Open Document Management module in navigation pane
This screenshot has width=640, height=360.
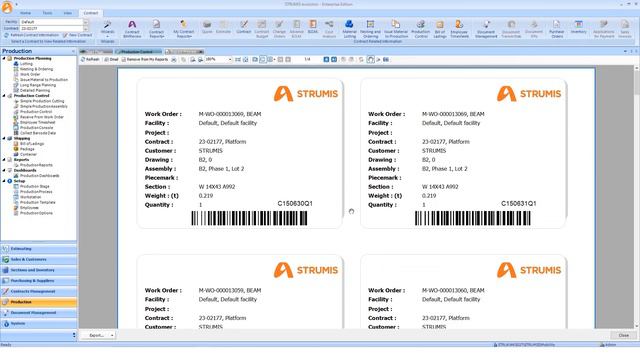(38, 313)
